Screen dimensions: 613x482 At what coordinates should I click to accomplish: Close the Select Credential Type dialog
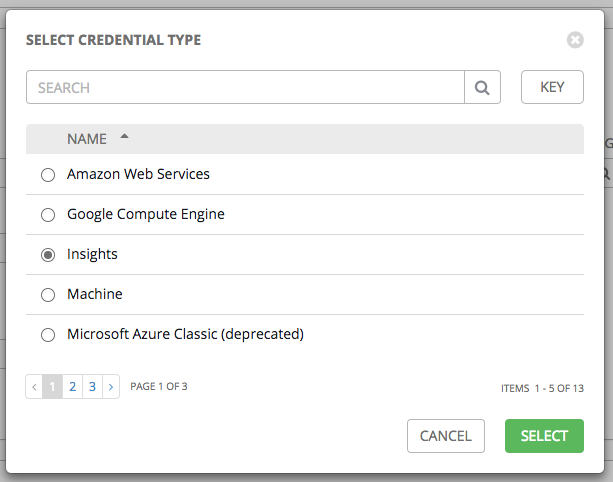pyautogui.click(x=575, y=40)
